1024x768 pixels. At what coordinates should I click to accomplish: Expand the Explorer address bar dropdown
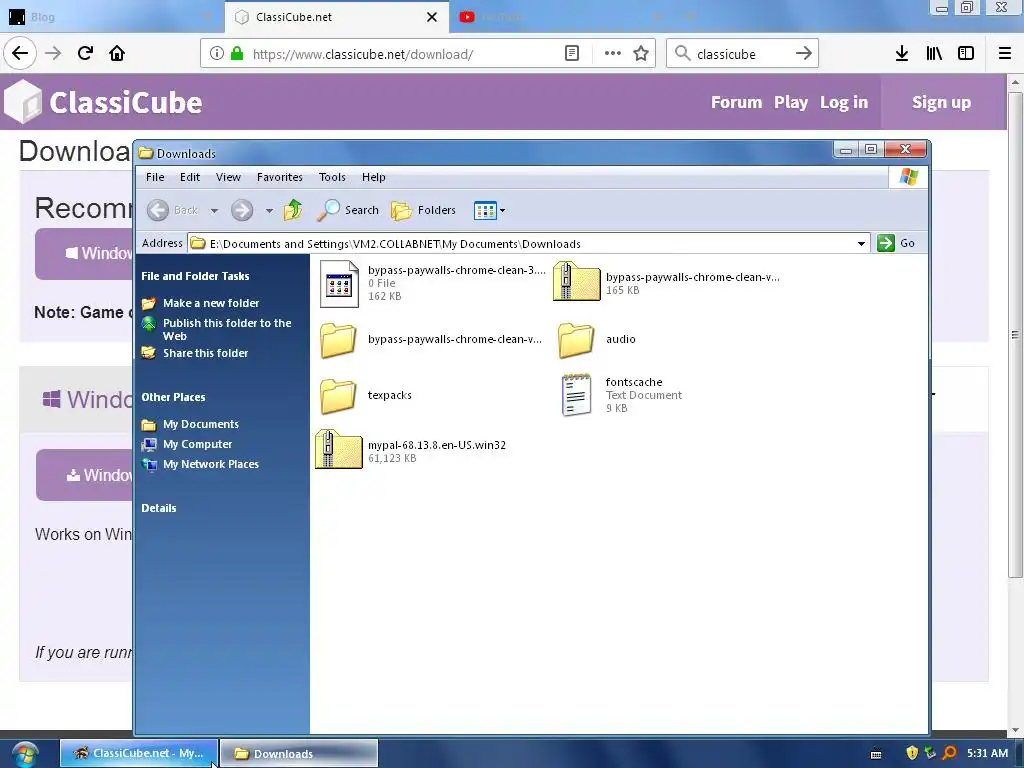[861, 244]
